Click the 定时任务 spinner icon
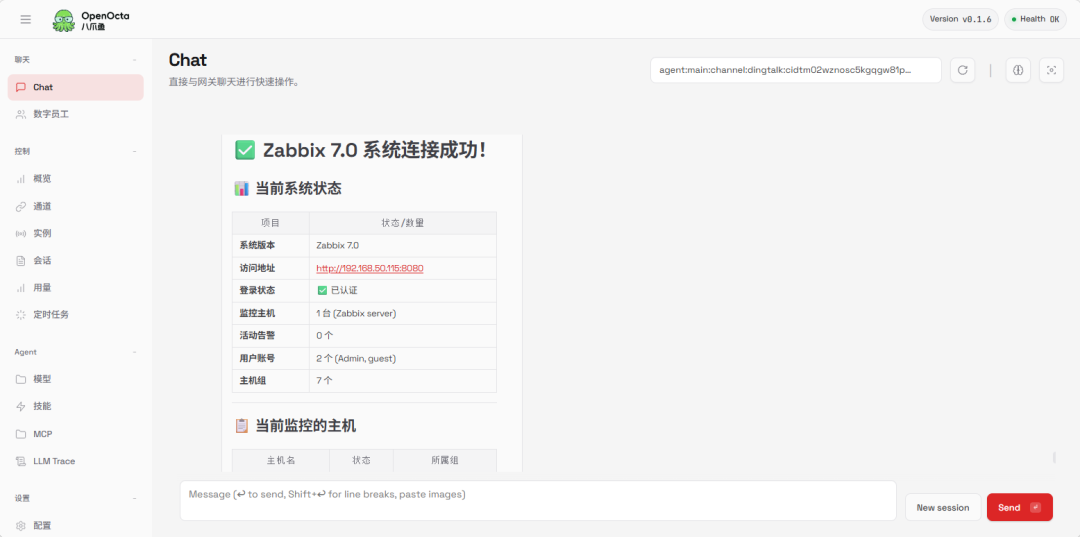The width and height of the screenshot is (1080, 537). tap(21, 315)
